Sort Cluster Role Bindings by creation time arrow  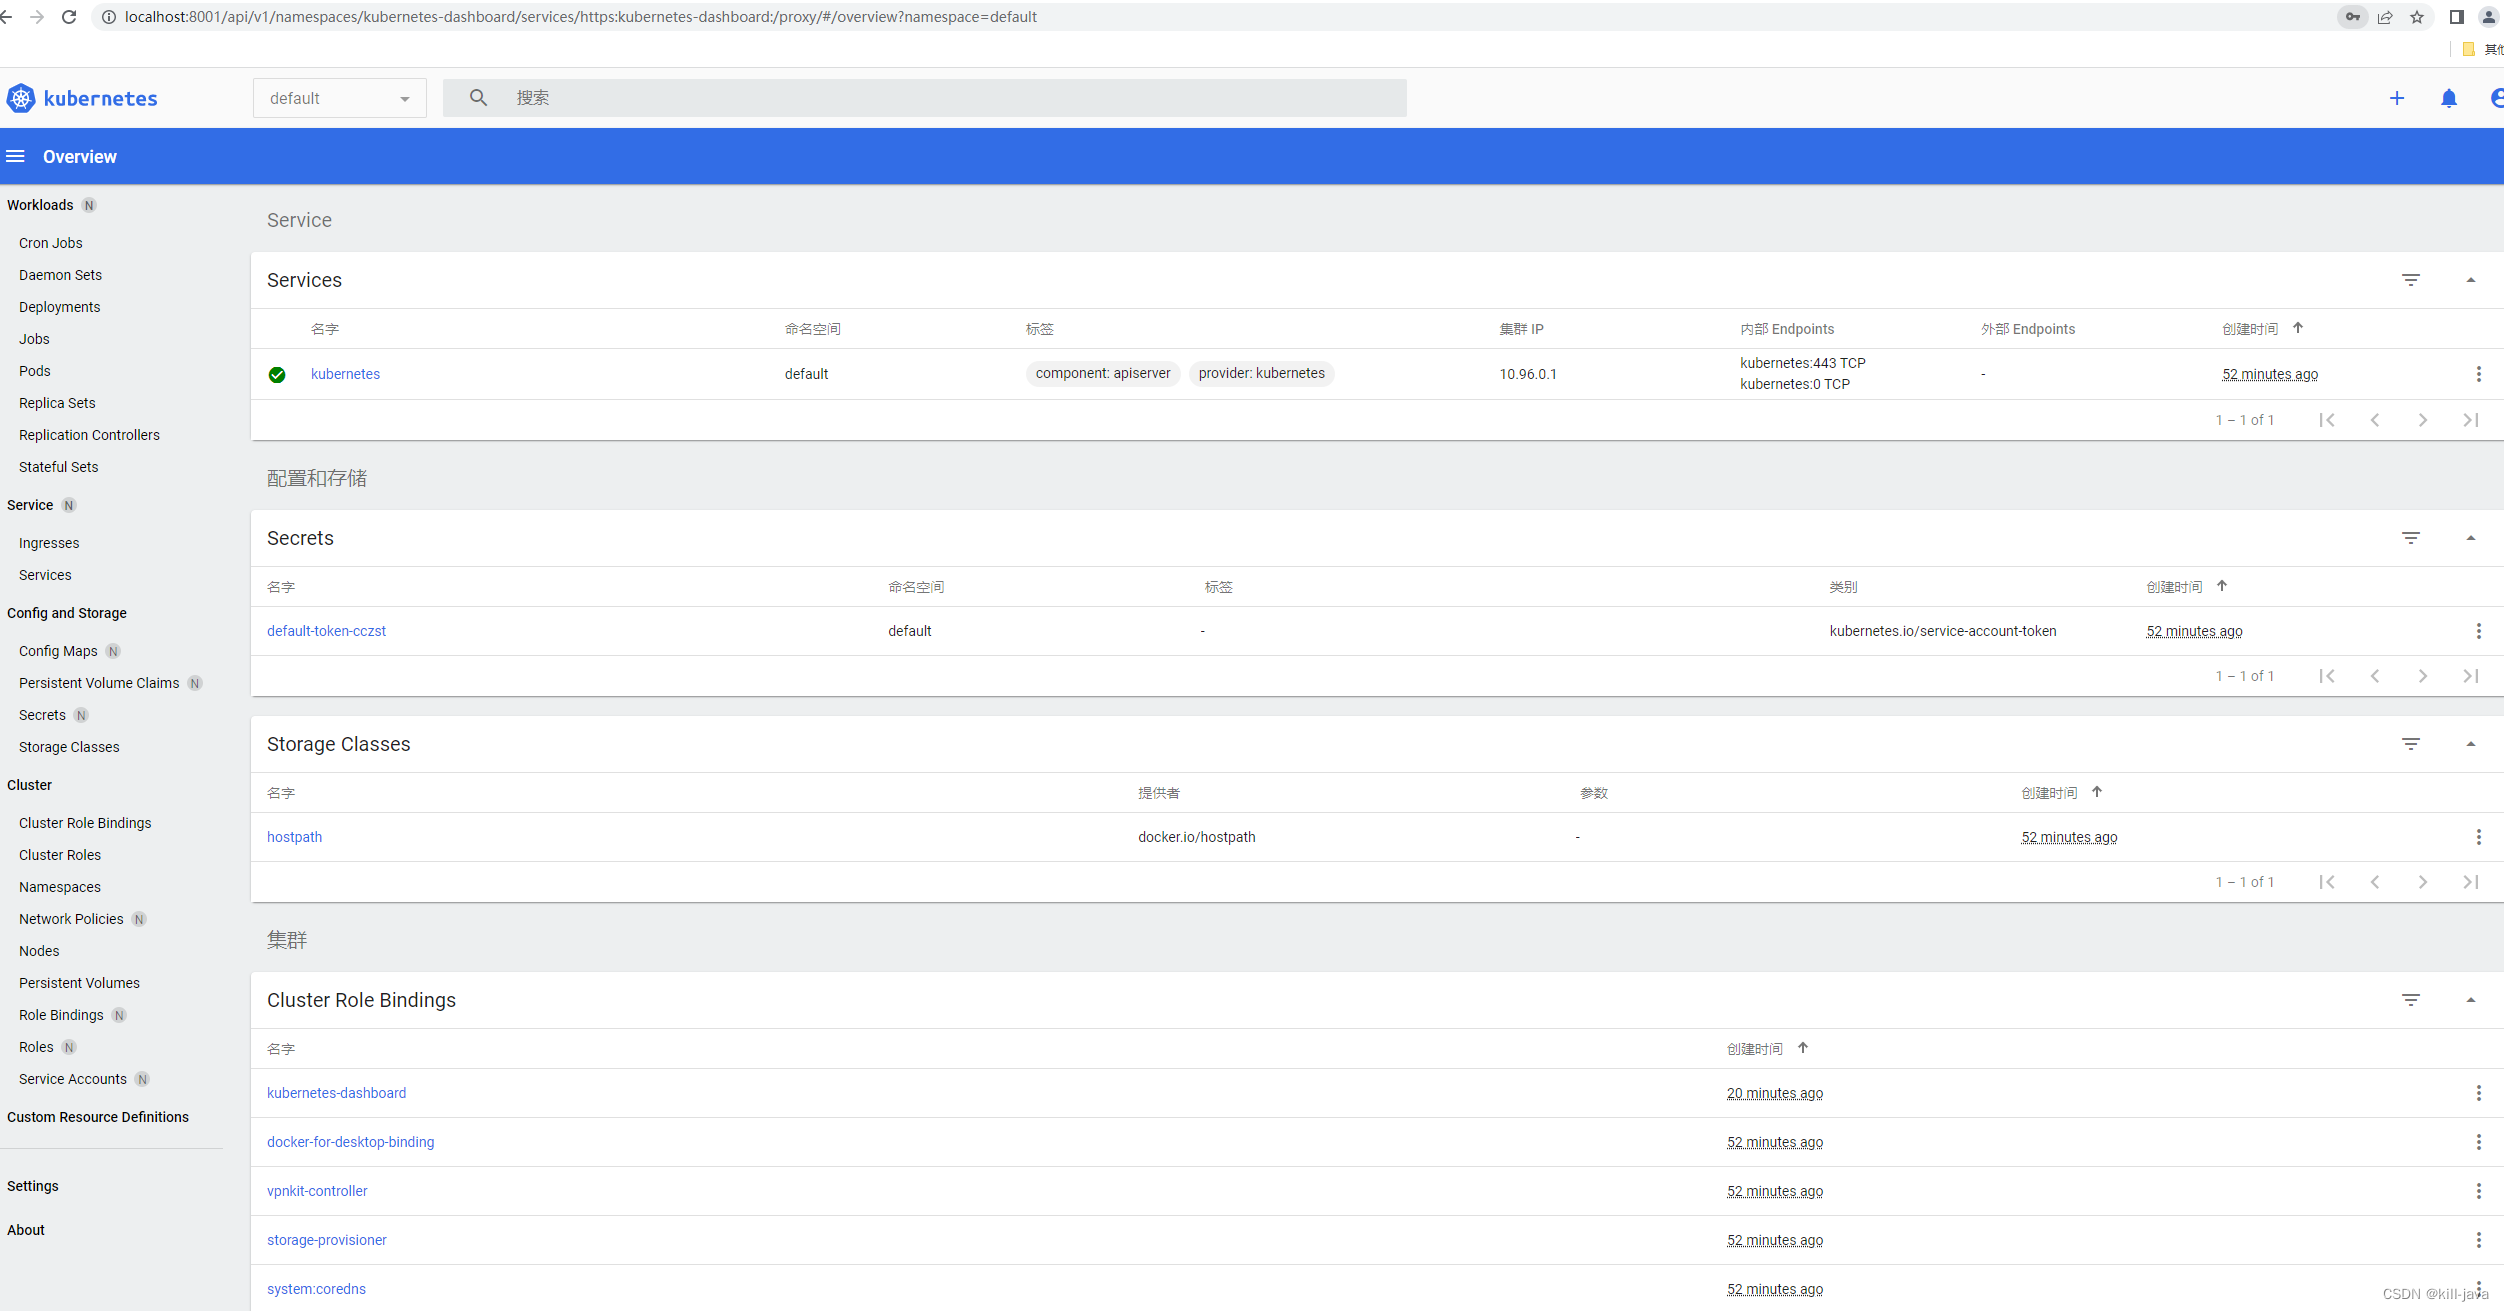point(1803,1048)
